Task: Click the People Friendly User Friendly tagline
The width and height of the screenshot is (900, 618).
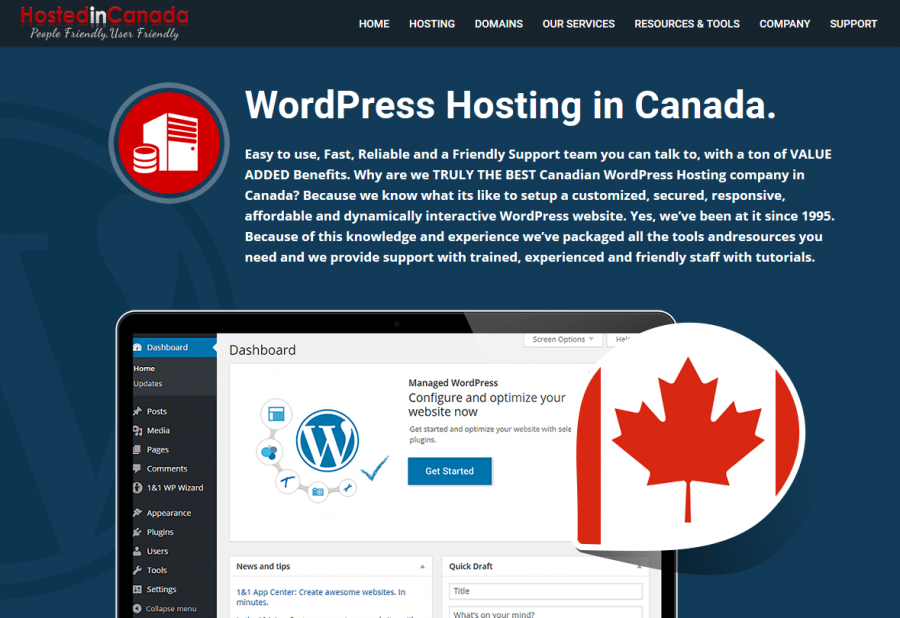Action: point(104,33)
